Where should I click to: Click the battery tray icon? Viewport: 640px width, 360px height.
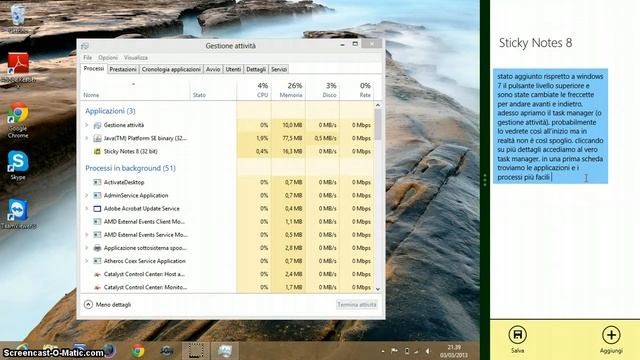coord(407,351)
